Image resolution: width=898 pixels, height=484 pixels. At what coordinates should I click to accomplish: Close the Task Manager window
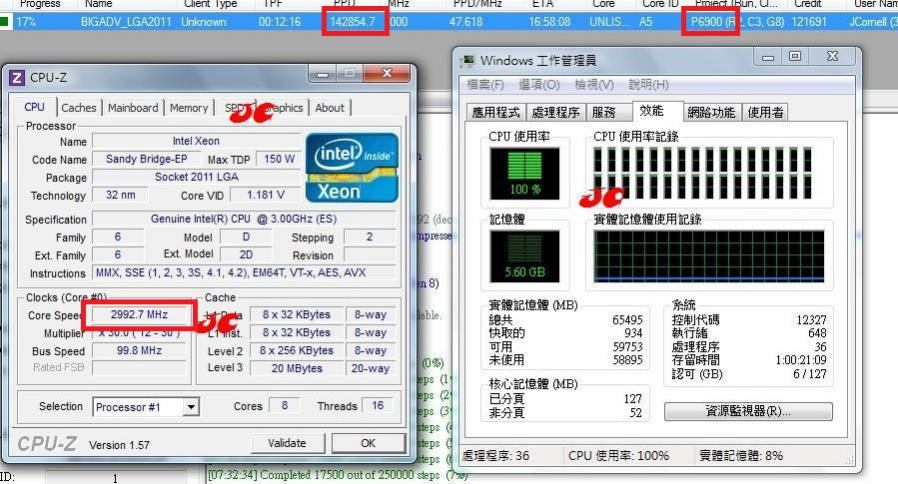click(x=832, y=57)
